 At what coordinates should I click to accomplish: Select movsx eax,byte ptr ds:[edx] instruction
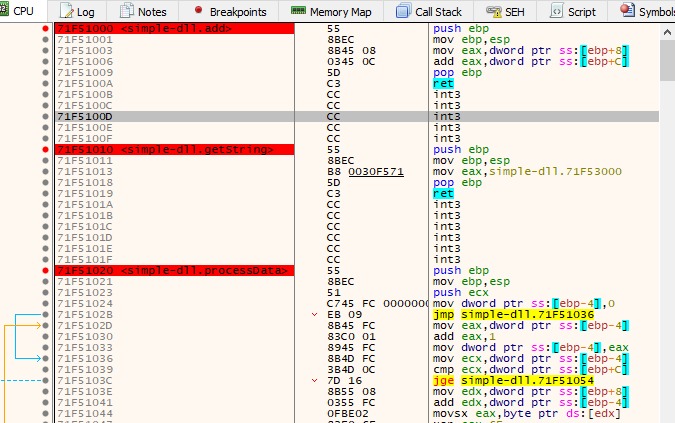tap(527, 413)
